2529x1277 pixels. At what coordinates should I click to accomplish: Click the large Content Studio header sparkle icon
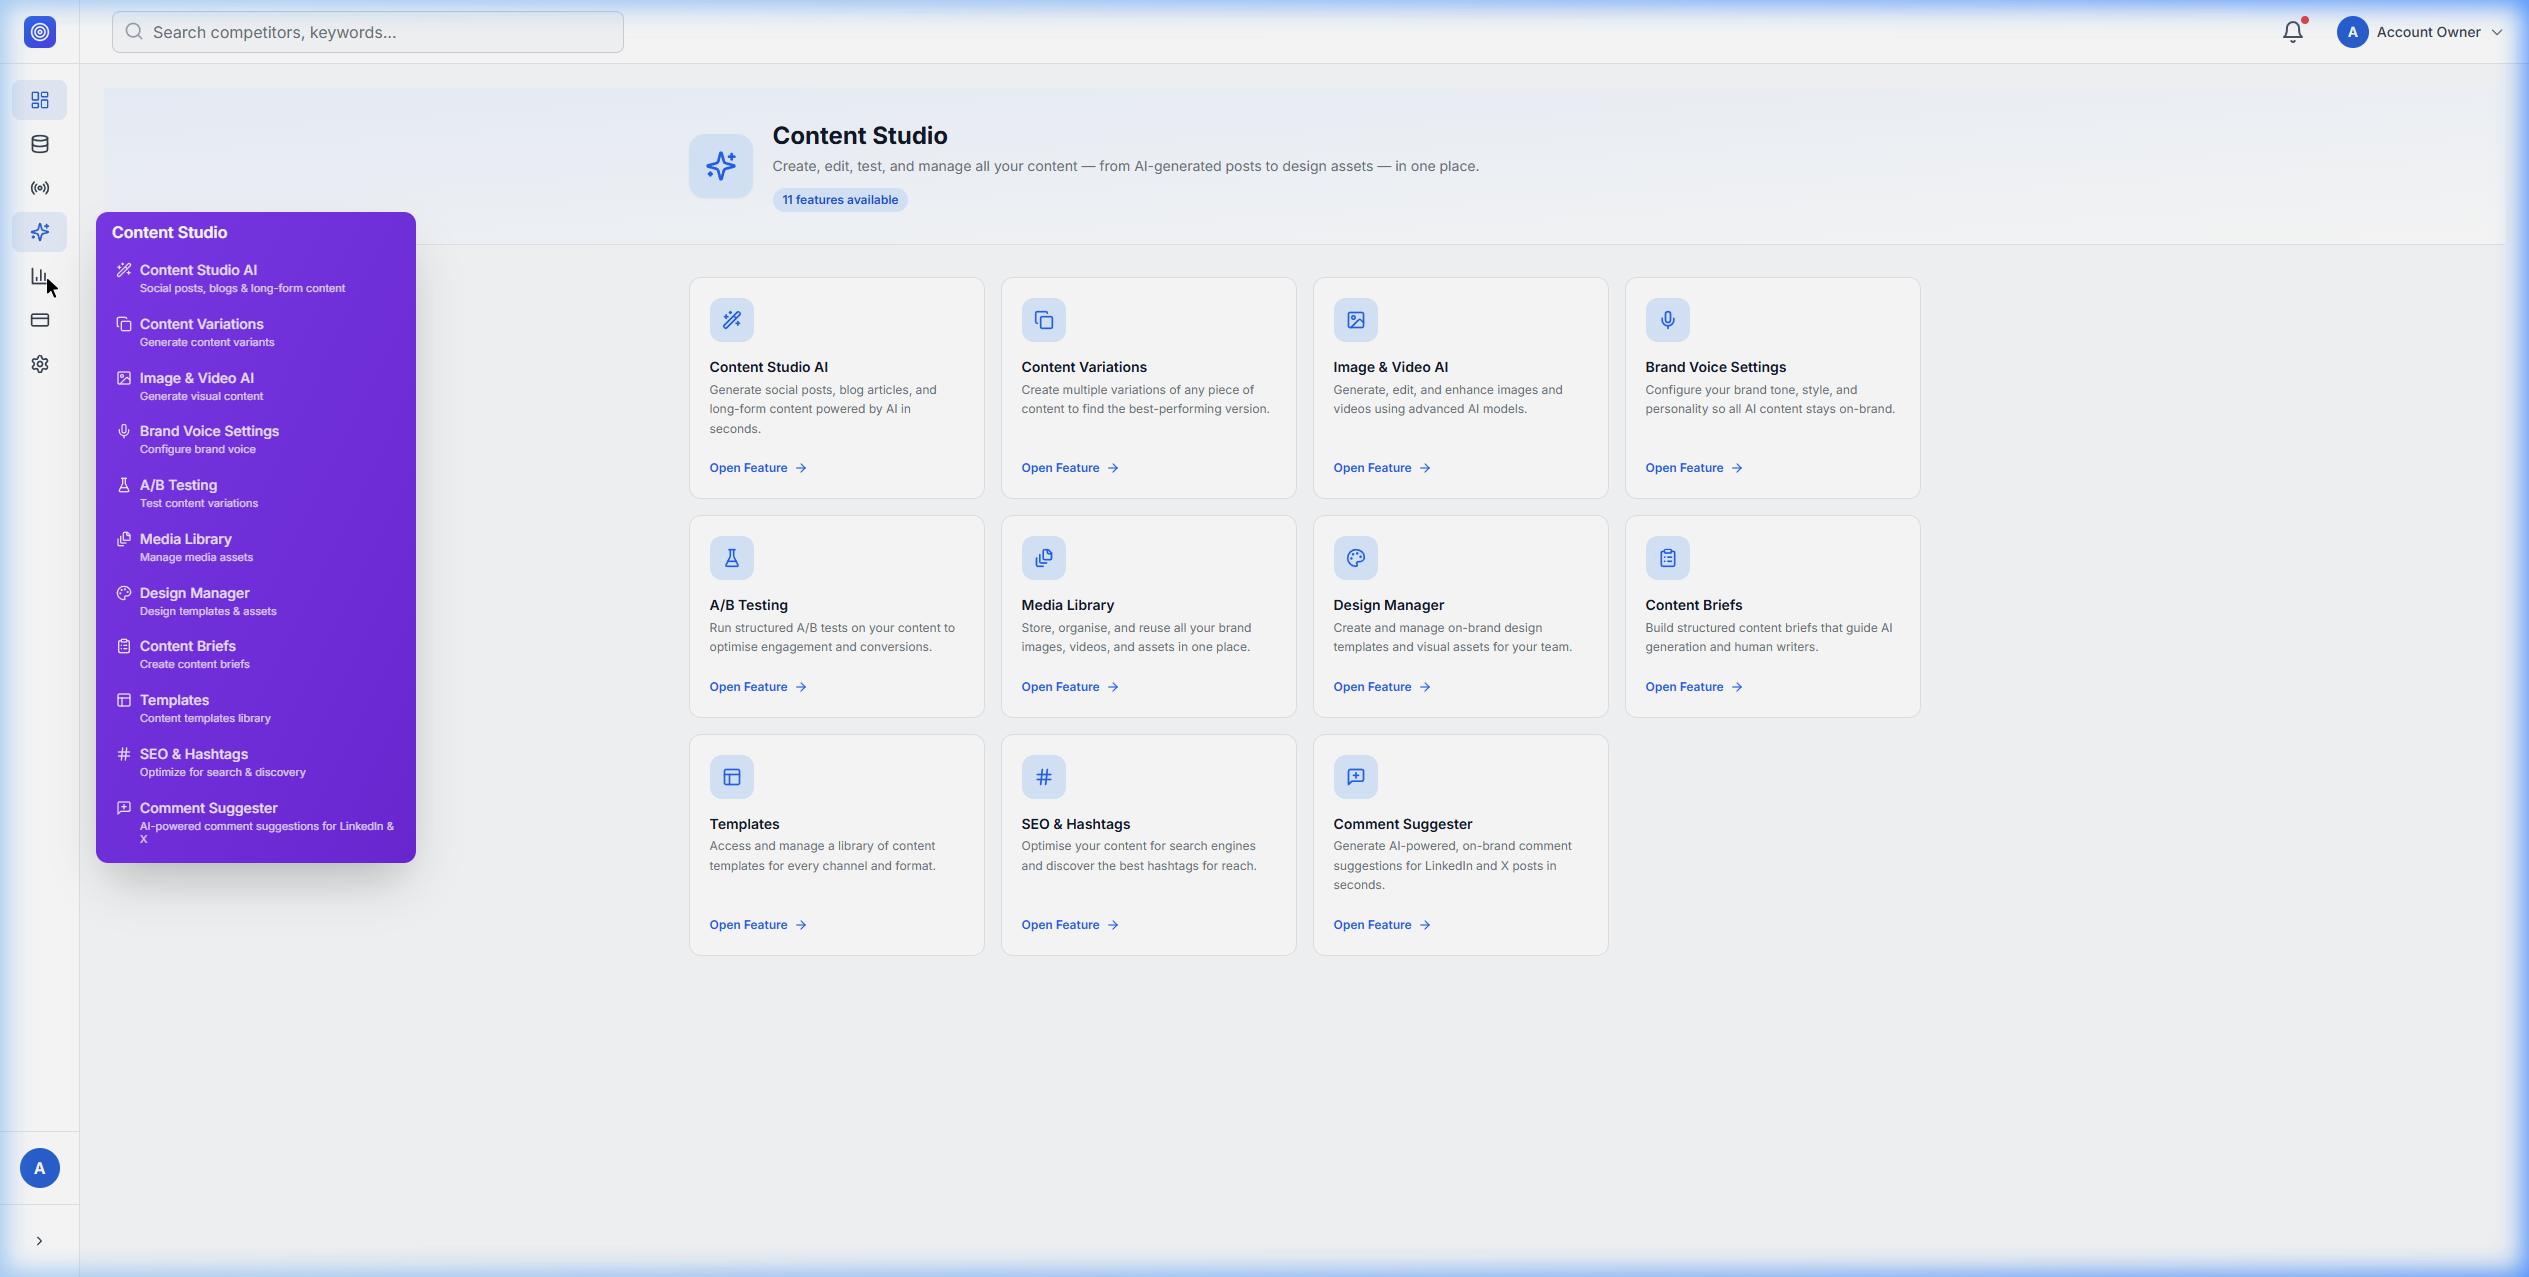pos(721,166)
